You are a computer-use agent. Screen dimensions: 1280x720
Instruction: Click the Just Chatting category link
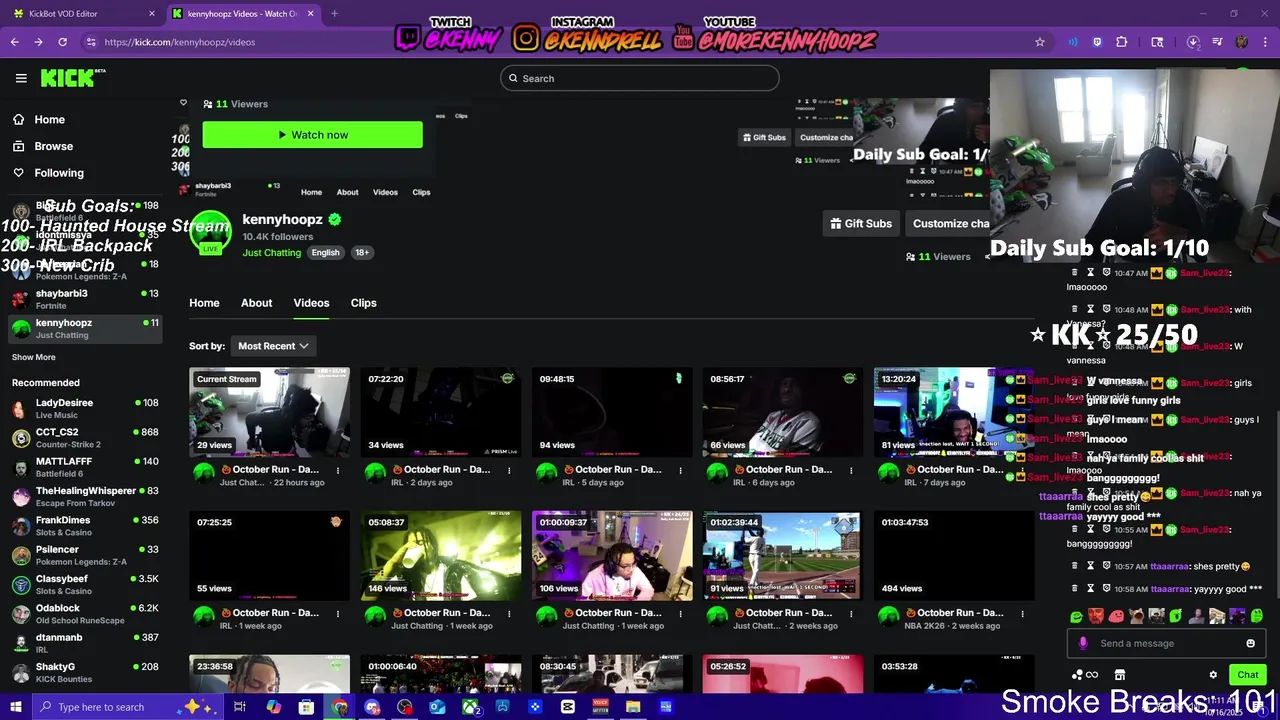point(271,252)
